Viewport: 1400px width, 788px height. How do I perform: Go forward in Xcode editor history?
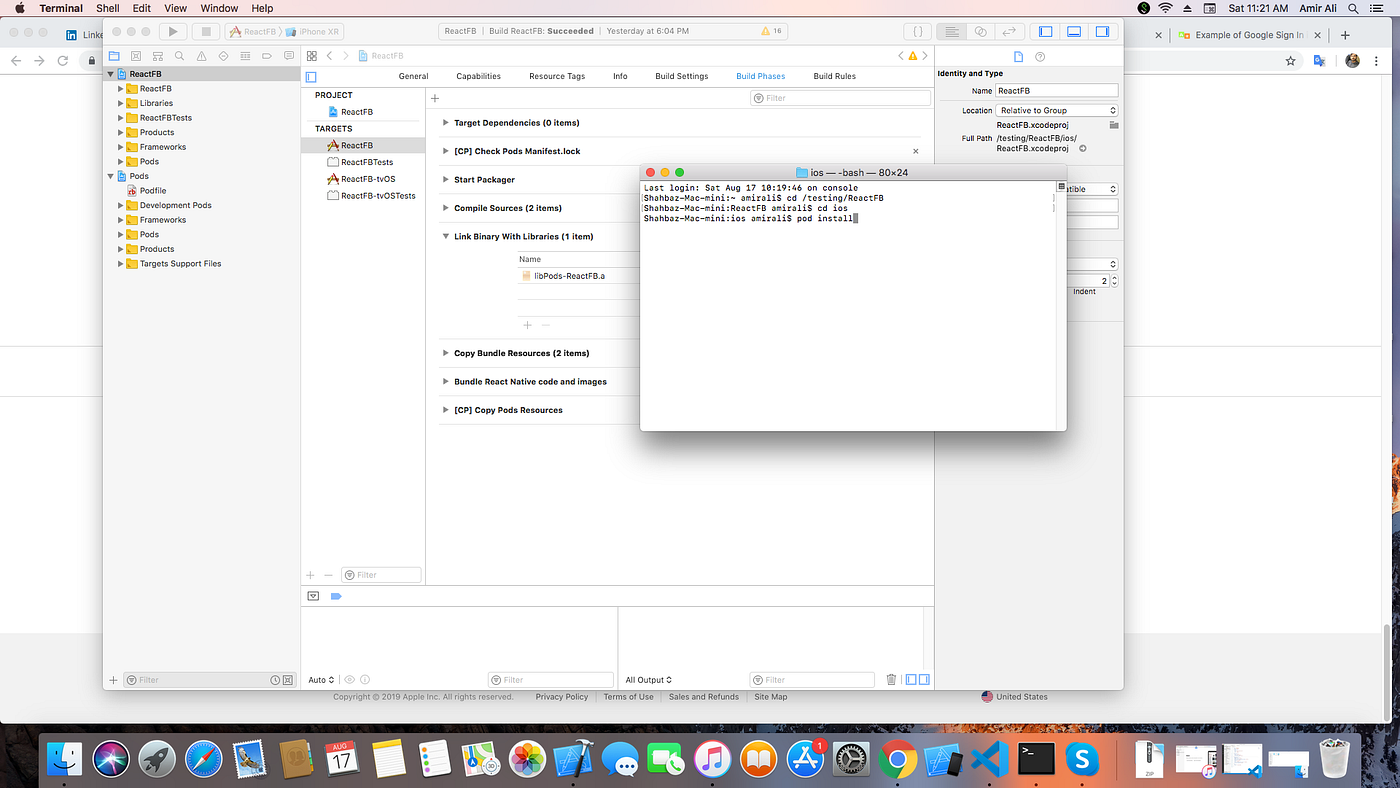(x=346, y=56)
